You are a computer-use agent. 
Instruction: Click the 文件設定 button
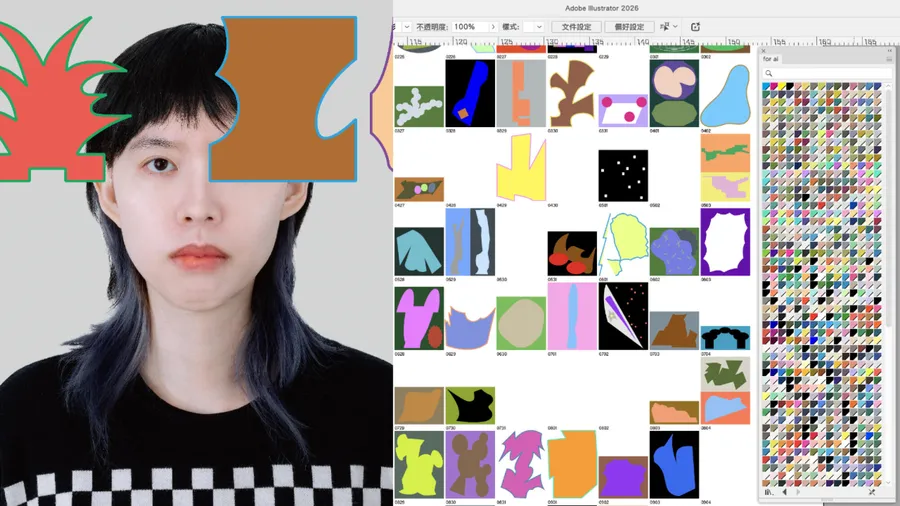[576, 27]
